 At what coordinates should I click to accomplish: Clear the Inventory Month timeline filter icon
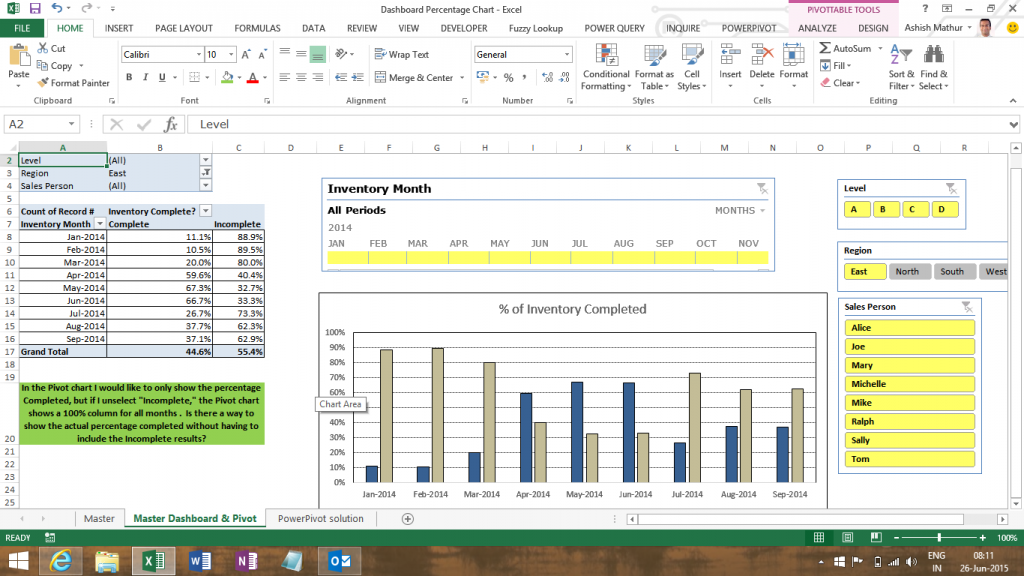pos(762,189)
